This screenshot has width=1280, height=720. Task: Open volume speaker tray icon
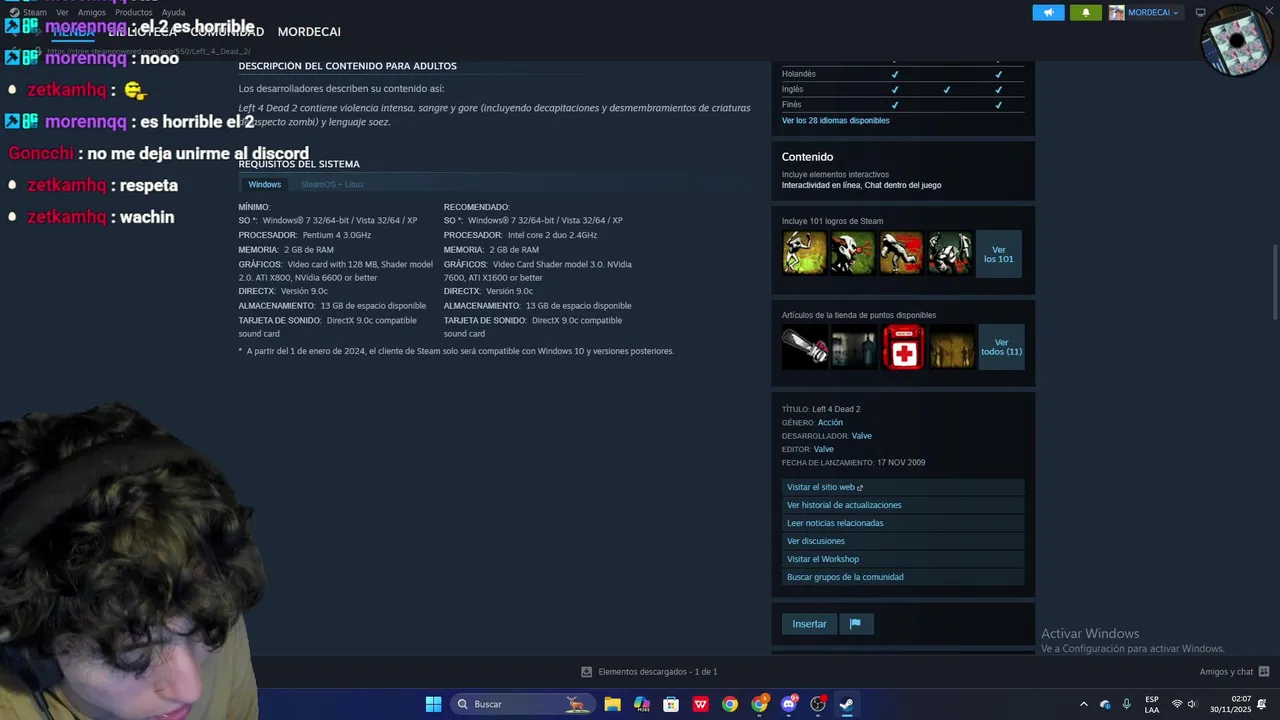tap(1192, 704)
